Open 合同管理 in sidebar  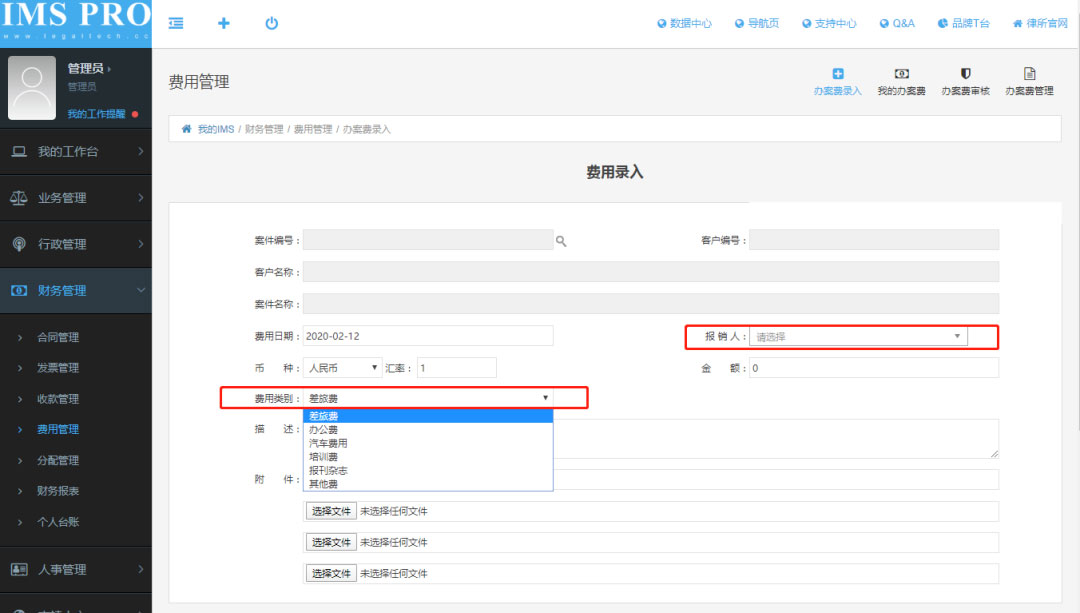[58, 338]
